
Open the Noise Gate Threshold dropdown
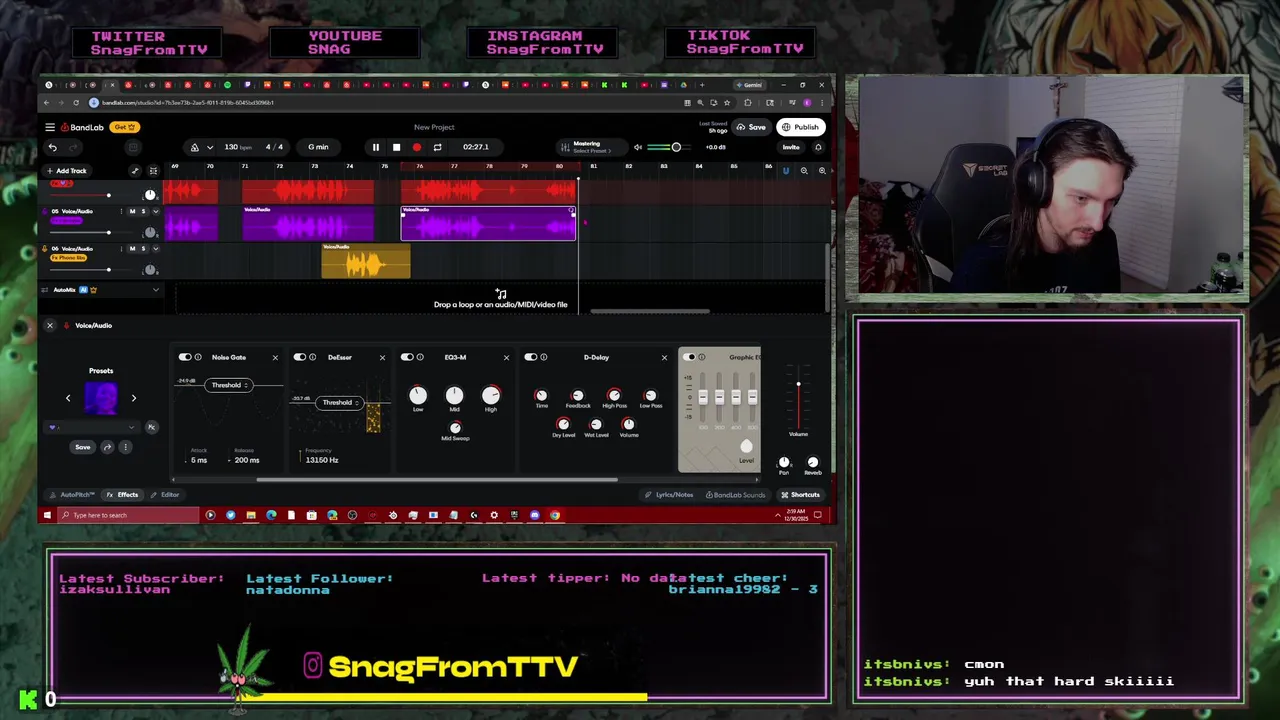[x=229, y=385]
